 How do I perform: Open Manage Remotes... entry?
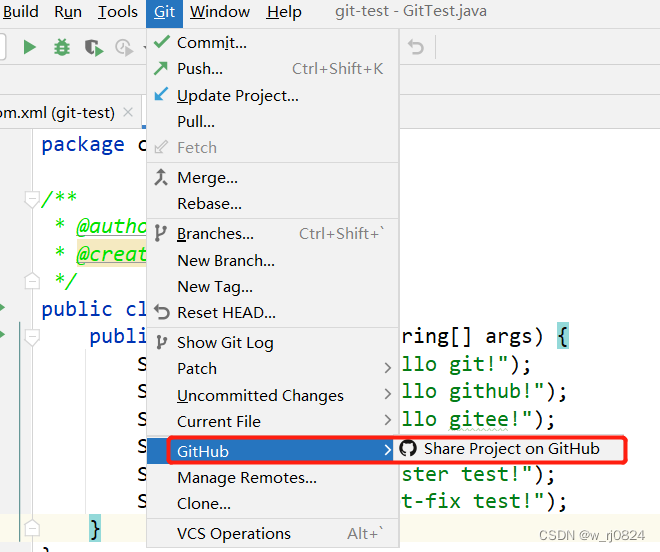click(x=272, y=477)
